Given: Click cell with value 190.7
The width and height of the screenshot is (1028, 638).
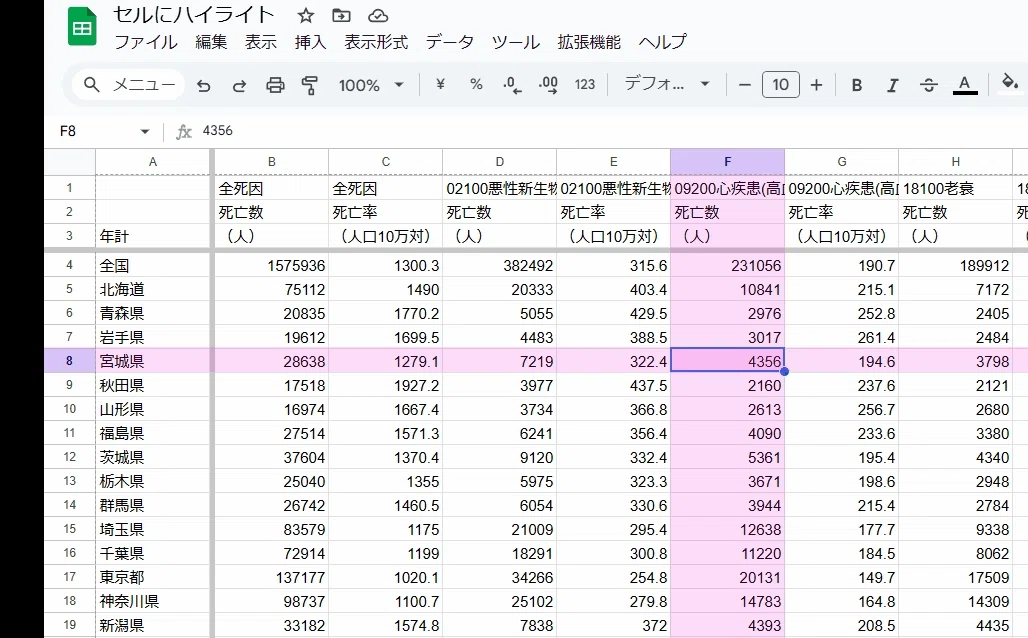Looking at the screenshot, I should coord(841,265).
